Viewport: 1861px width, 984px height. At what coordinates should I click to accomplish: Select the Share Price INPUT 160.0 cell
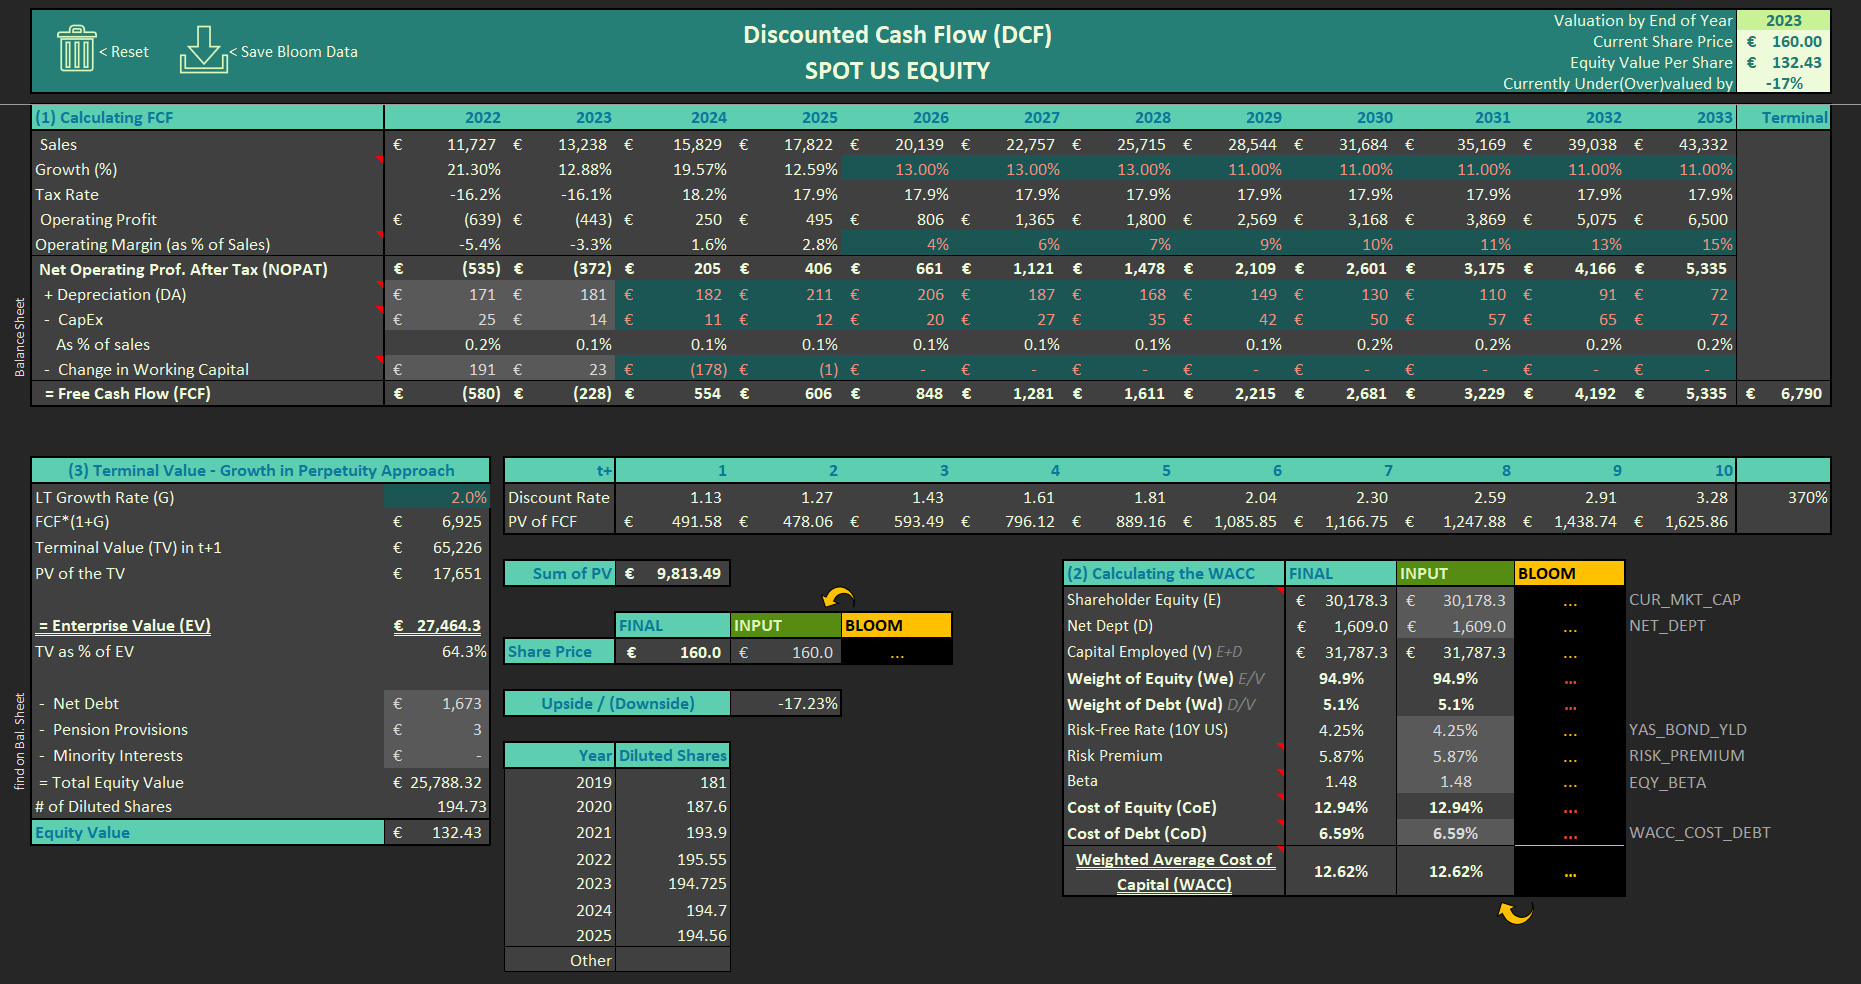coord(786,651)
